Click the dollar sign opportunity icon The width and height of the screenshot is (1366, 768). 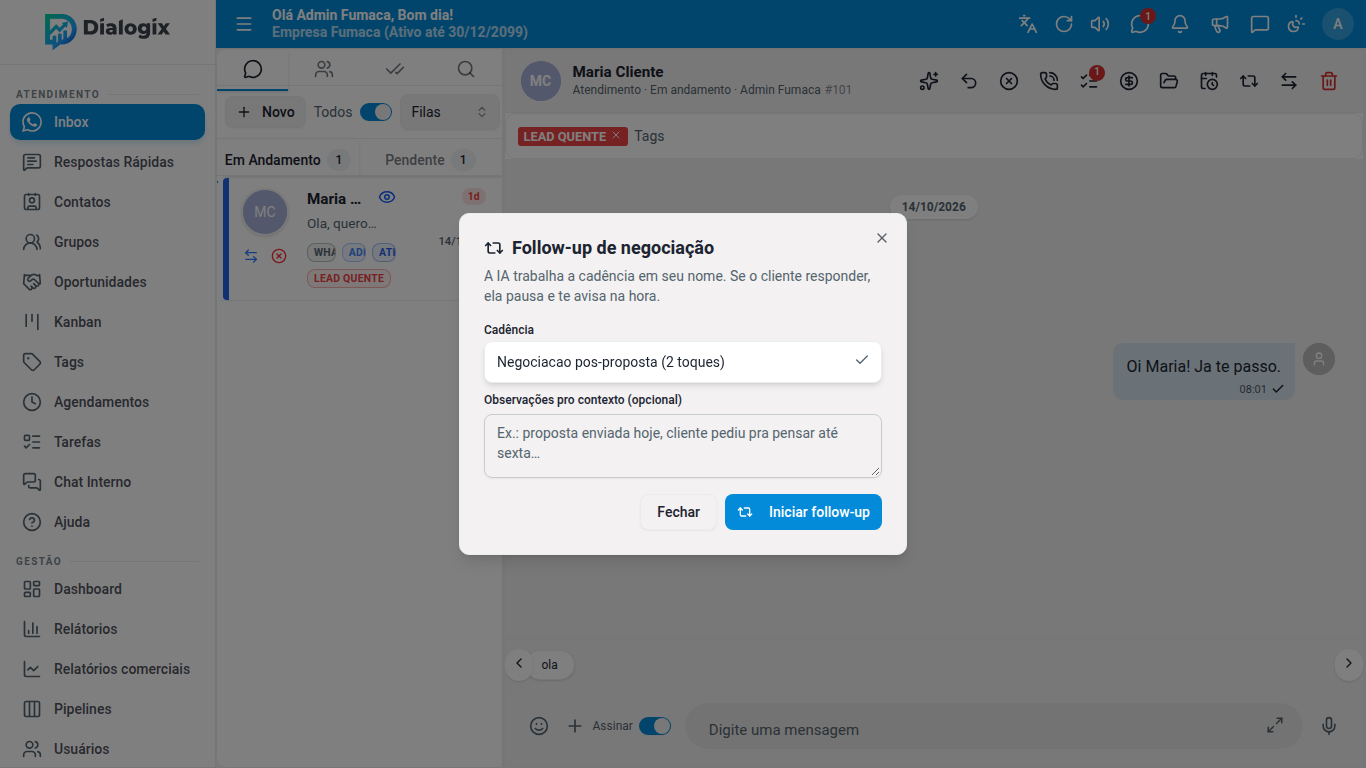pyautogui.click(x=1129, y=81)
